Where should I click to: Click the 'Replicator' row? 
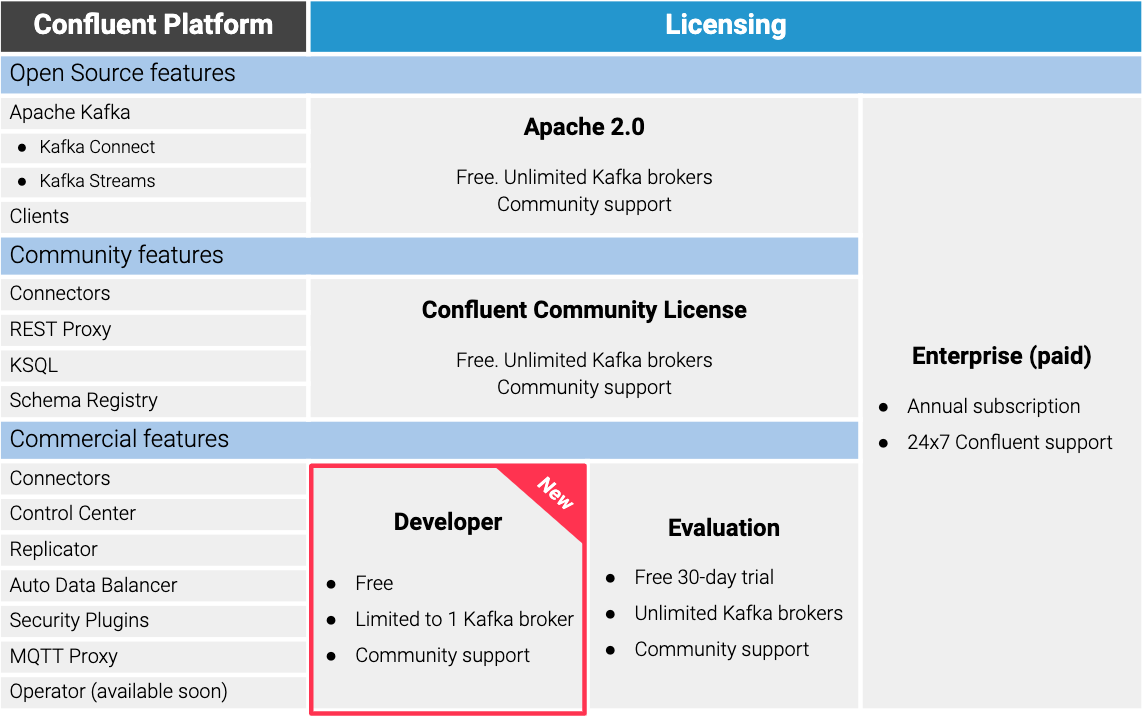pyautogui.click(x=153, y=550)
